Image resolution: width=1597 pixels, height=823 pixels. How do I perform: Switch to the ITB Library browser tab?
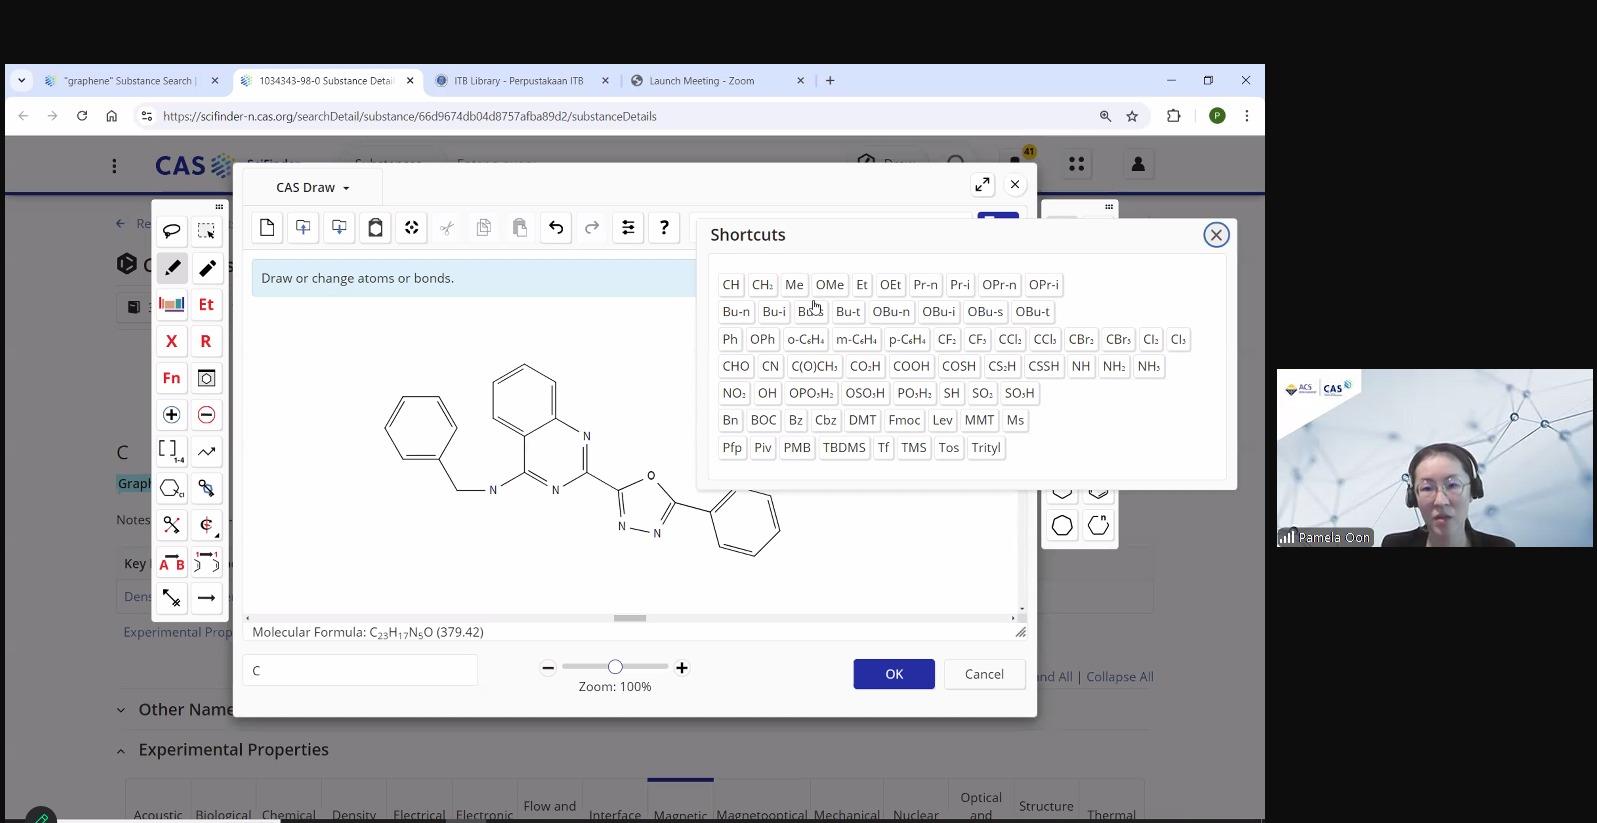pyautogui.click(x=518, y=81)
